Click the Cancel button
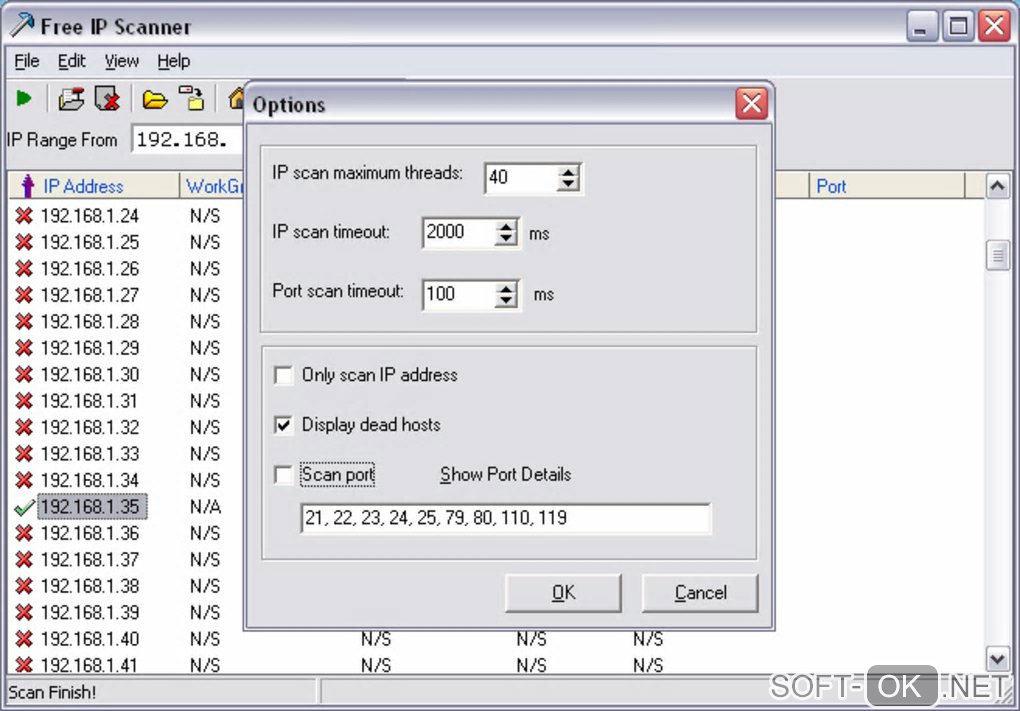1020x711 pixels. (x=700, y=593)
